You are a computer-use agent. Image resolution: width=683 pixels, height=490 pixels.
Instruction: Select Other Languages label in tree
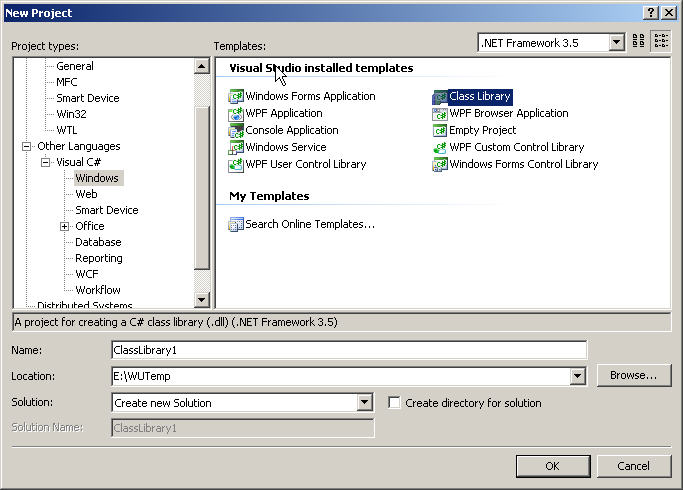(78, 146)
